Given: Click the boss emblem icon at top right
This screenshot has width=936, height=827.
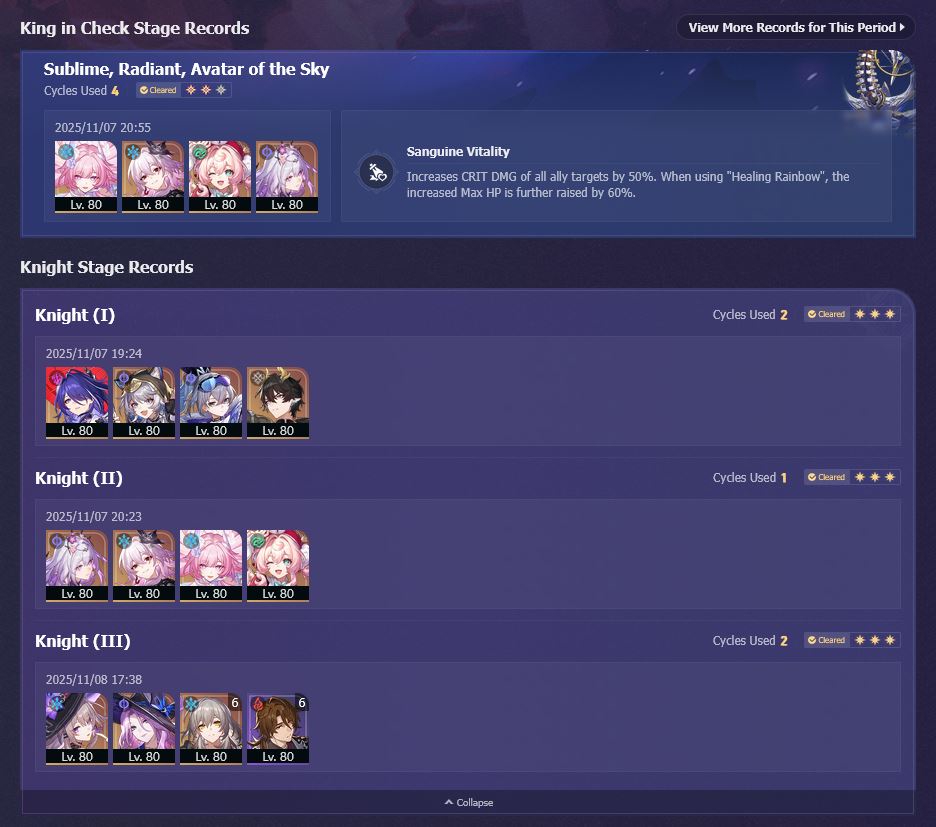Looking at the screenshot, I should (x=880, y=84).
